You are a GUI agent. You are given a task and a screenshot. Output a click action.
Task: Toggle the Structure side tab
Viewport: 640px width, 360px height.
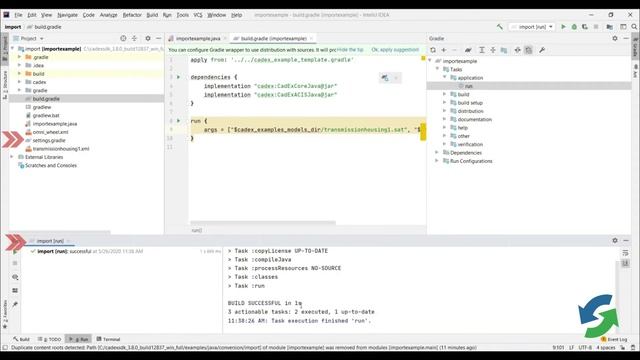click(x=5, y=84)
